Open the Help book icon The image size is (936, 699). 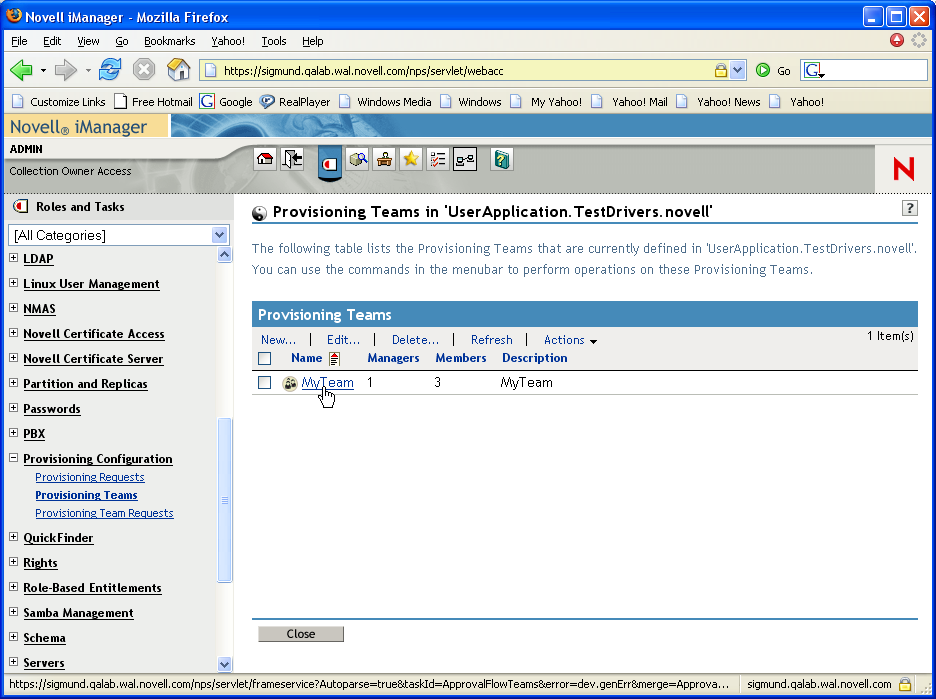pos(502,159)
